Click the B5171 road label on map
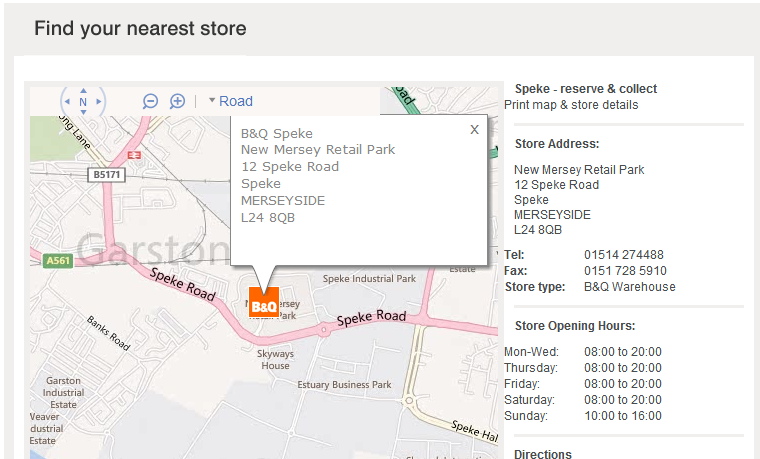This screenshot has width=760, height=459. tap(105, 174)
